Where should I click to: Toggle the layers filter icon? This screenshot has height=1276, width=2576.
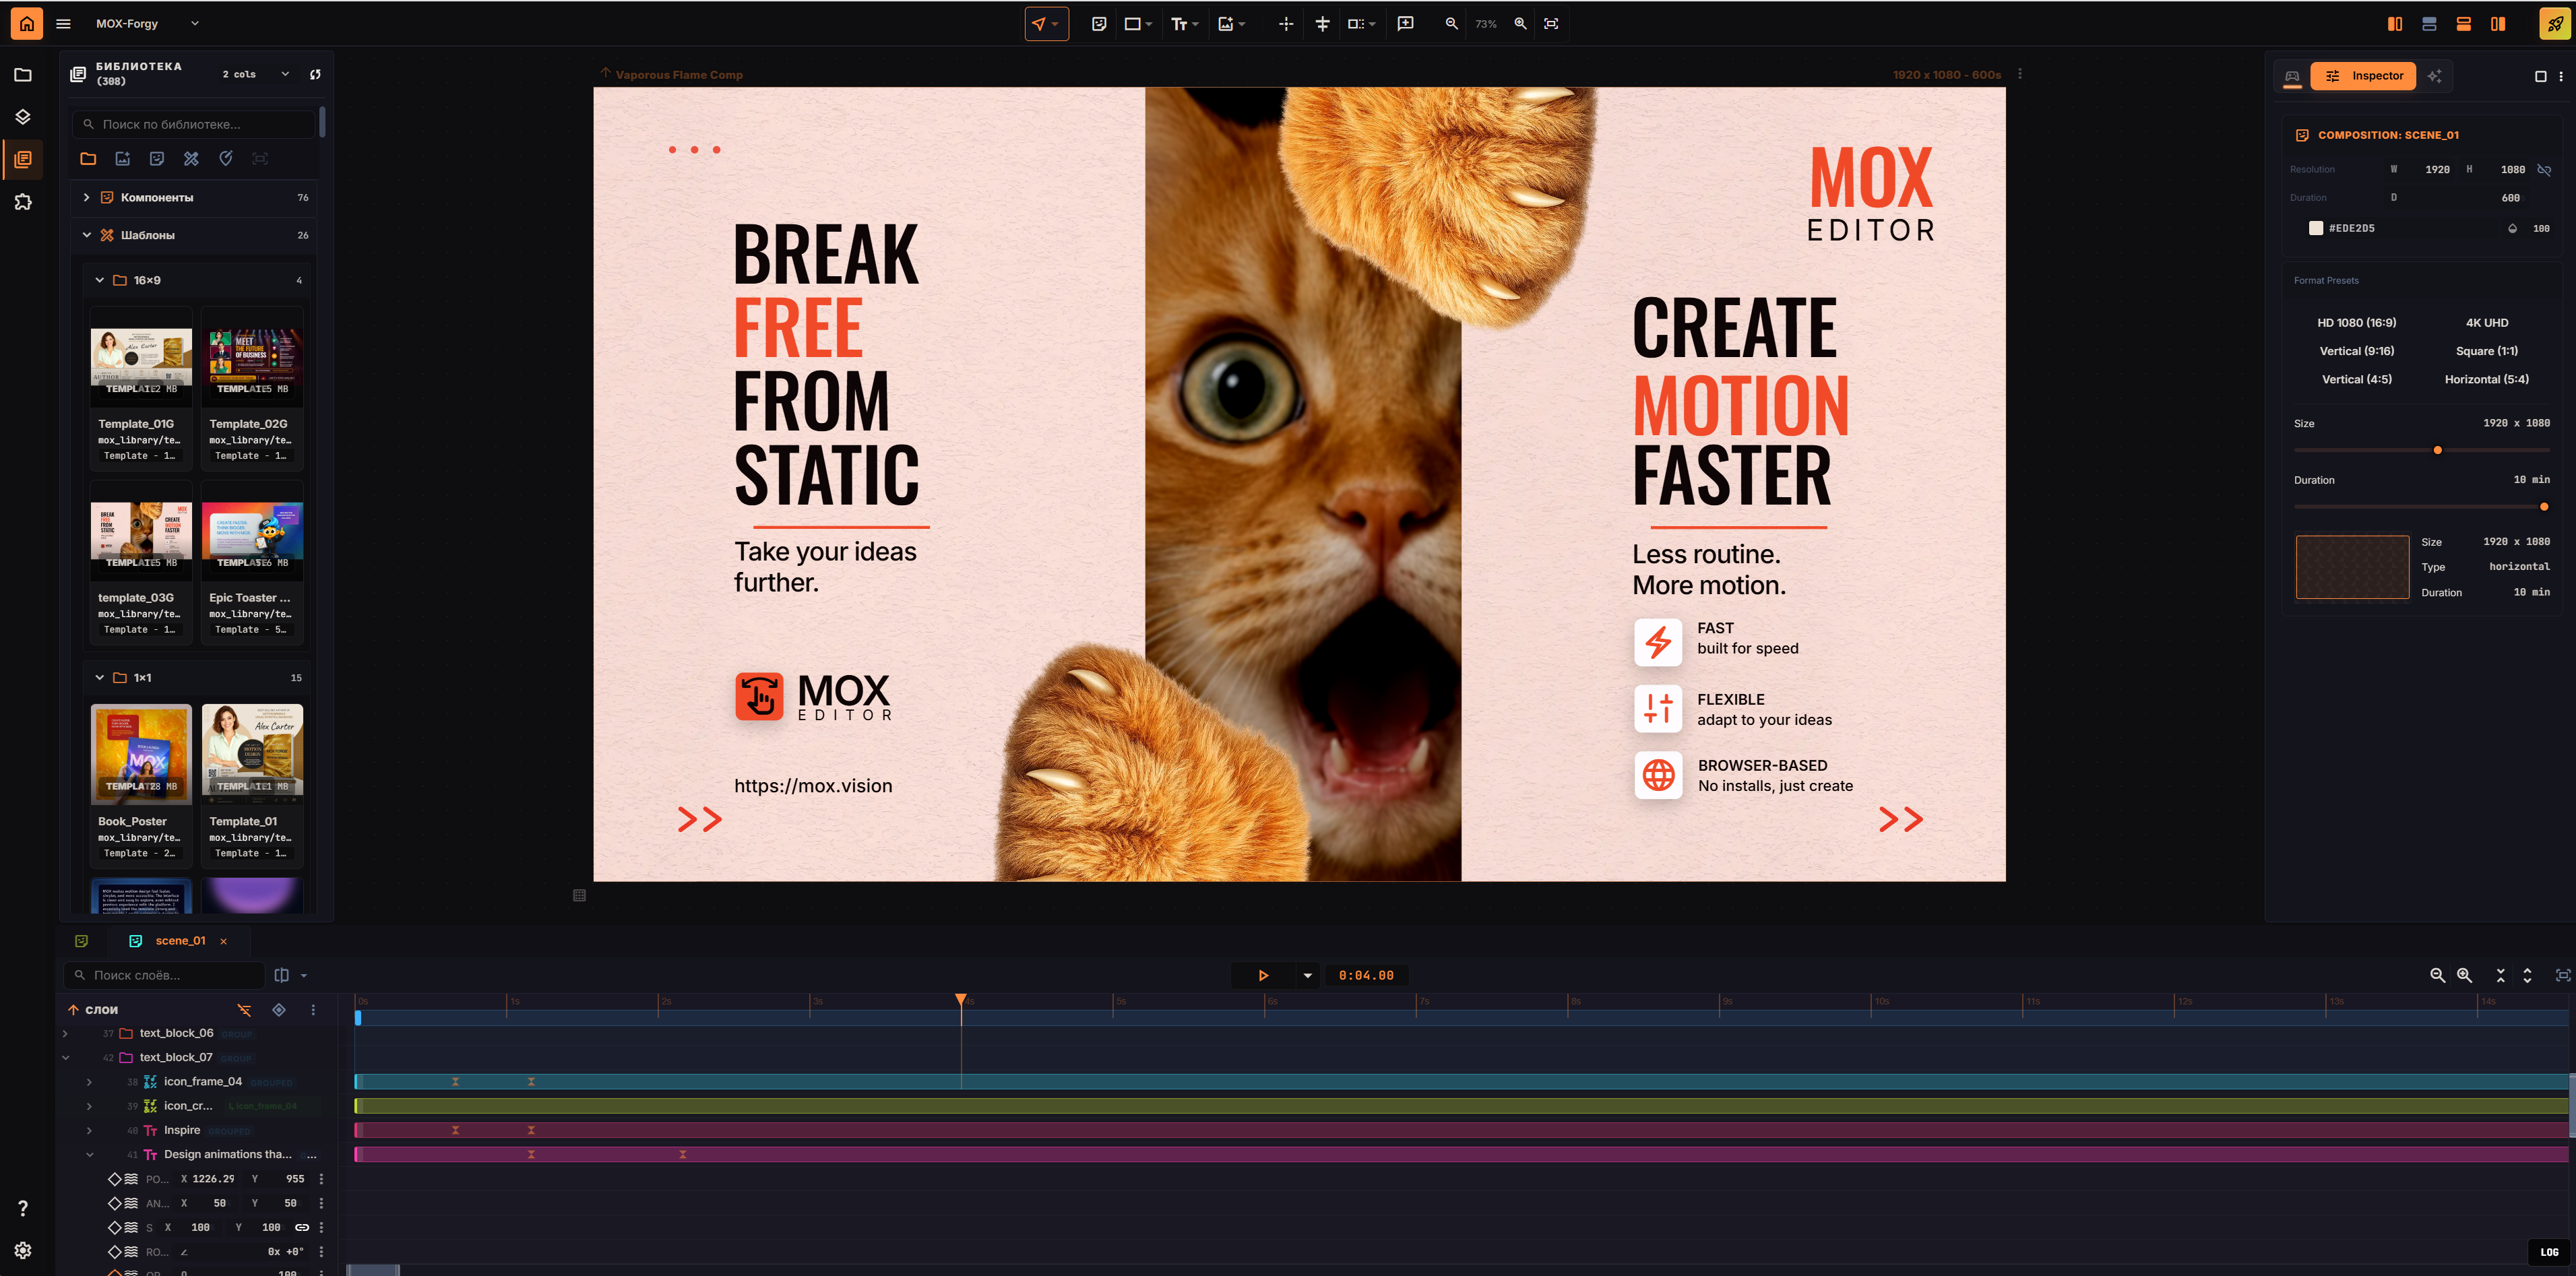point(244,1010)
